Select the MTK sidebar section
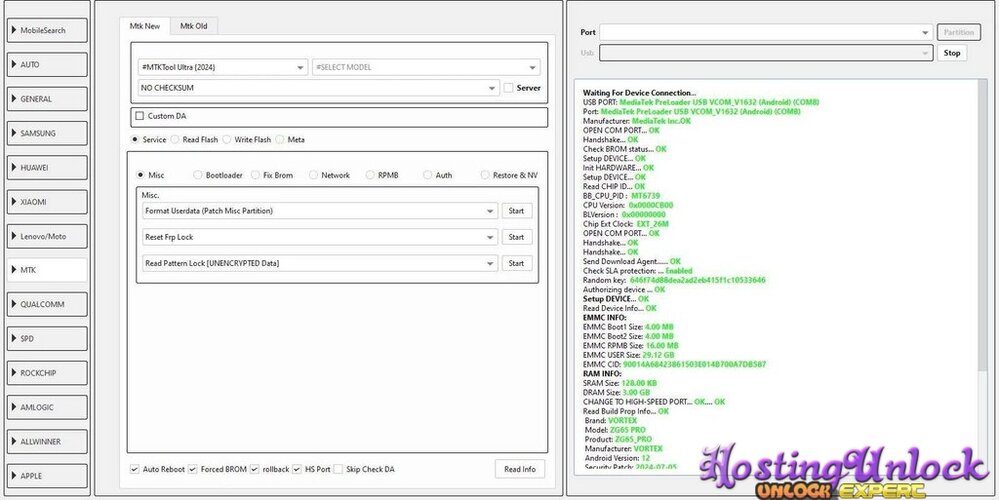This screenshot has width=999, height=500. coord(47,270)
